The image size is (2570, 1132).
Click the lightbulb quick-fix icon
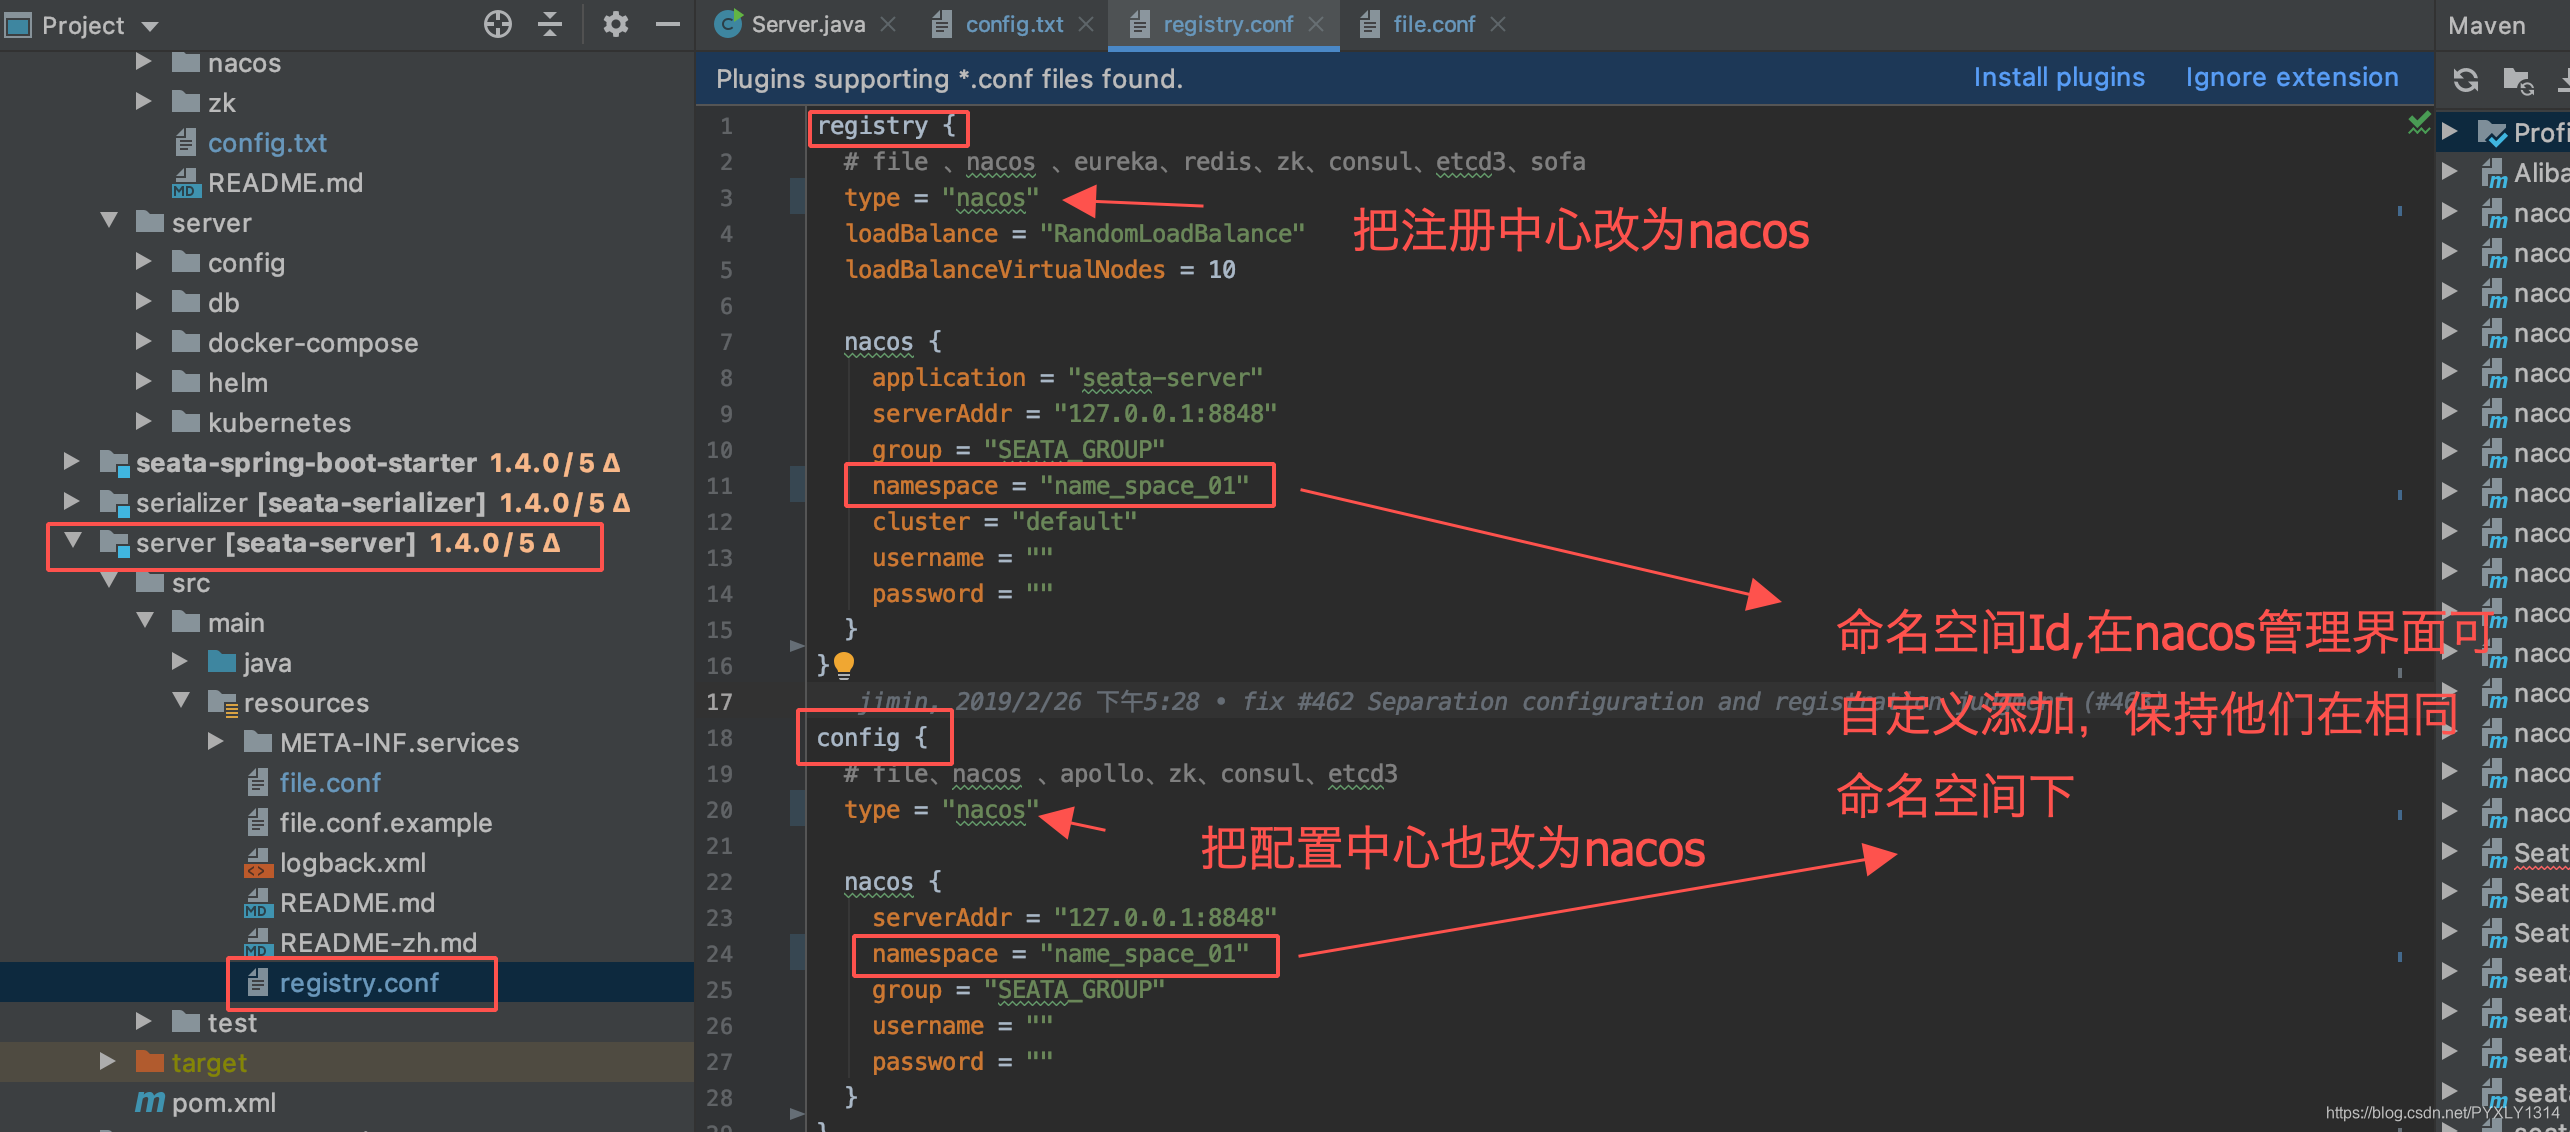coord(844,664)
